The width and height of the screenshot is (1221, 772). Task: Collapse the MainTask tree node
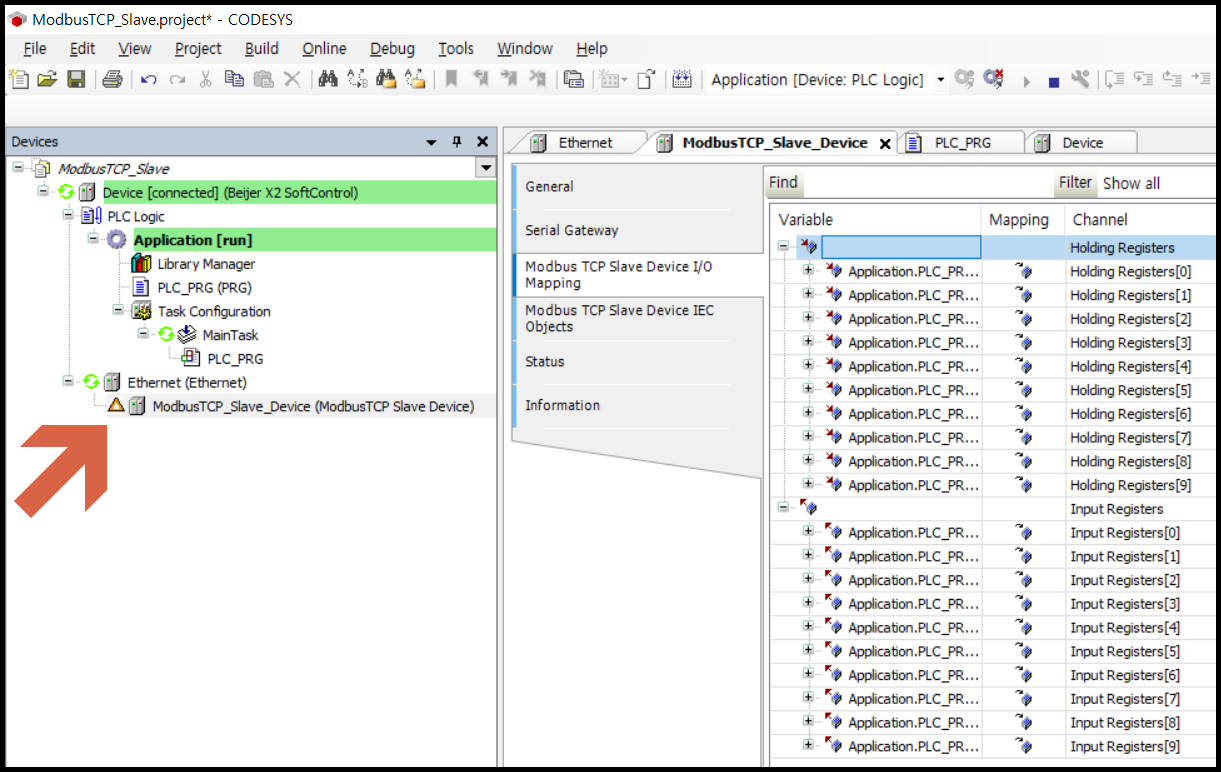click(143, 334)
